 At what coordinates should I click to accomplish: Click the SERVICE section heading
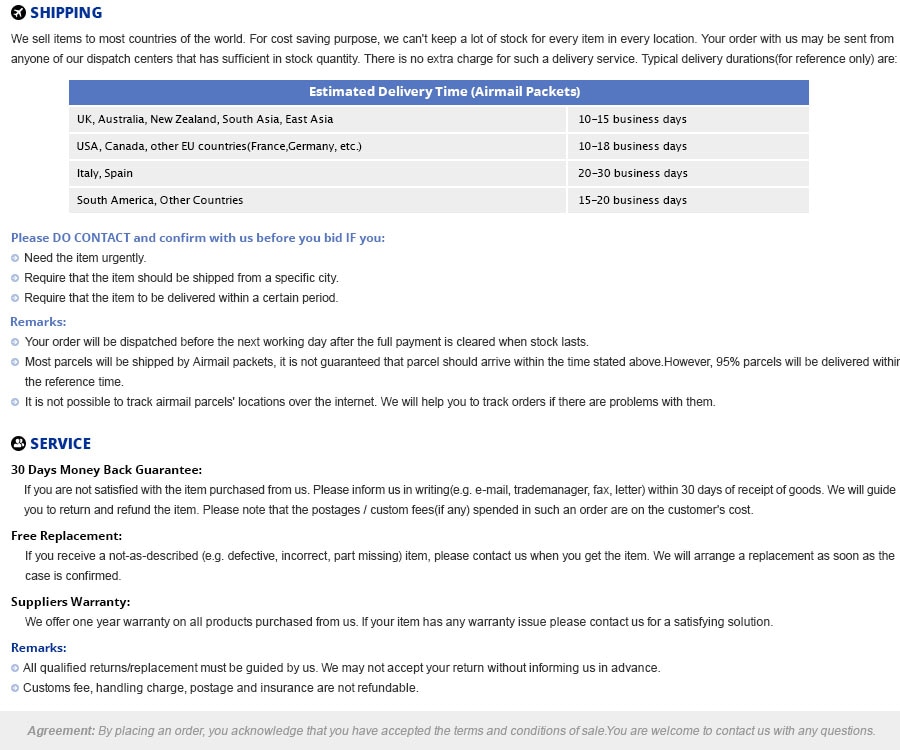tap(60, 444)
